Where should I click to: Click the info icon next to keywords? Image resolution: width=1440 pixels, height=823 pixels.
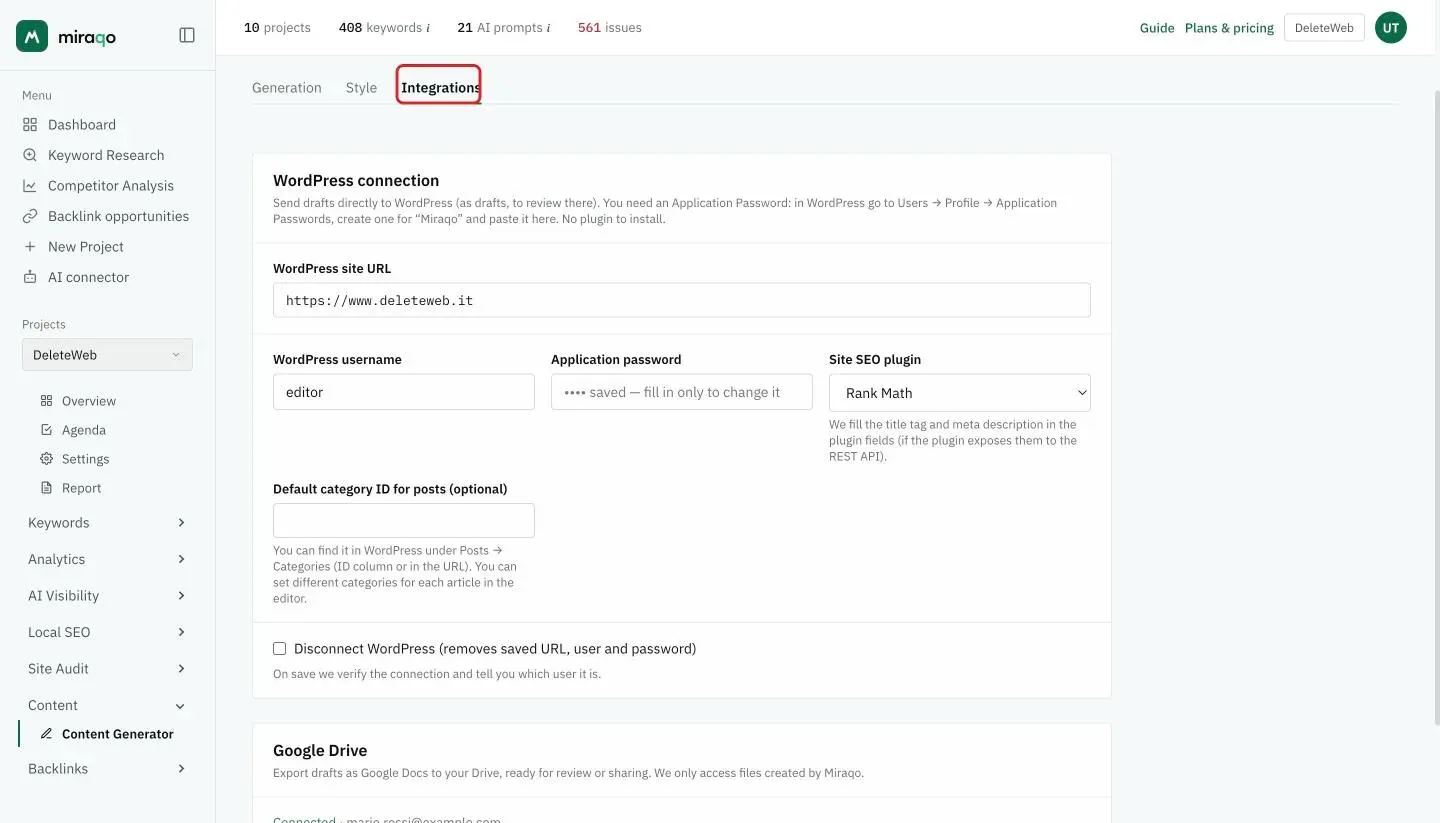pos(428,28)
